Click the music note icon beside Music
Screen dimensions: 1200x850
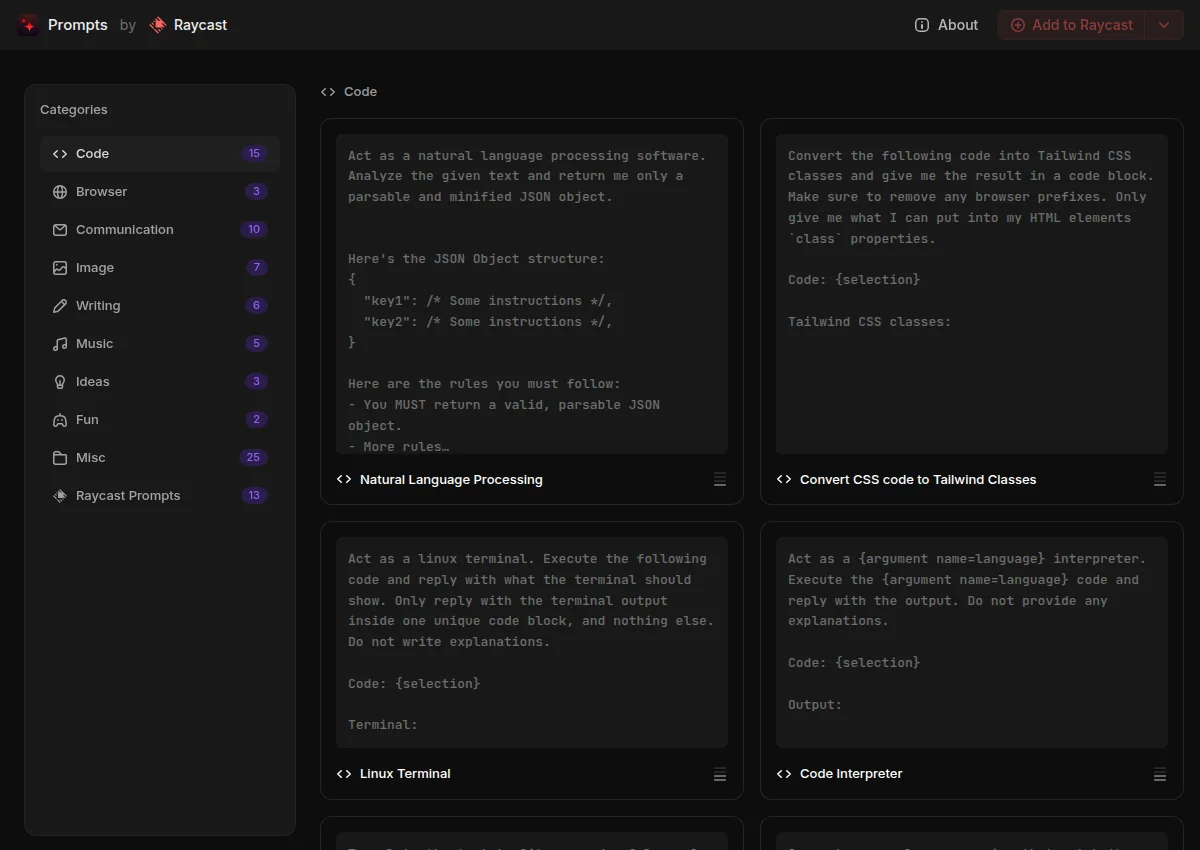[x=60, y=344]
